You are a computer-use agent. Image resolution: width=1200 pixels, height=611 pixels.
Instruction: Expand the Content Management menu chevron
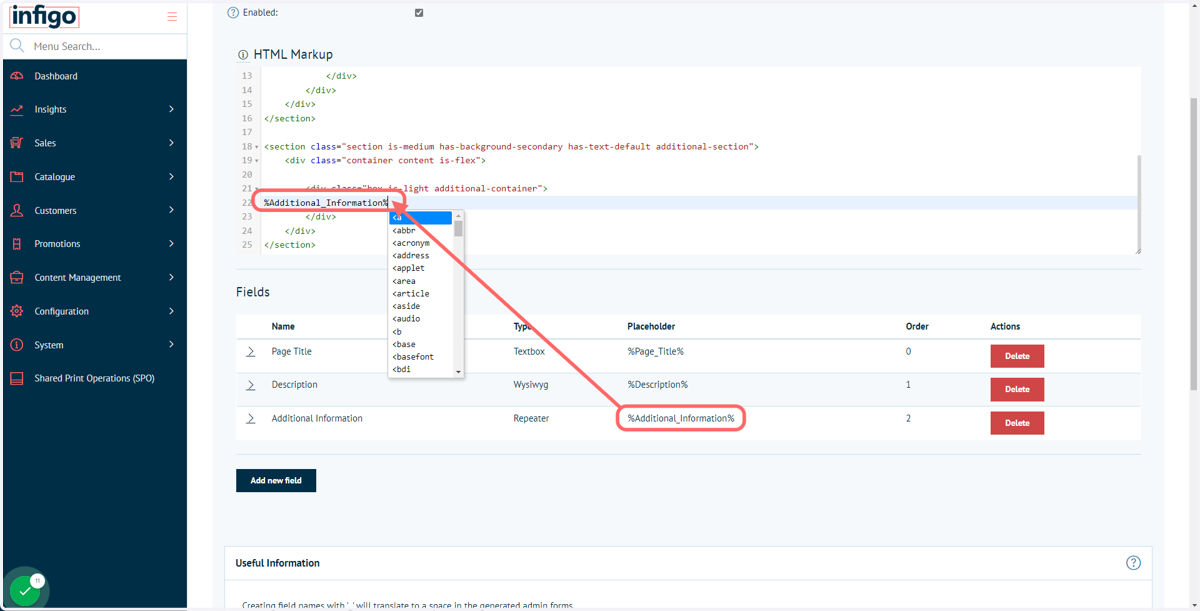[x=171, y=278]
